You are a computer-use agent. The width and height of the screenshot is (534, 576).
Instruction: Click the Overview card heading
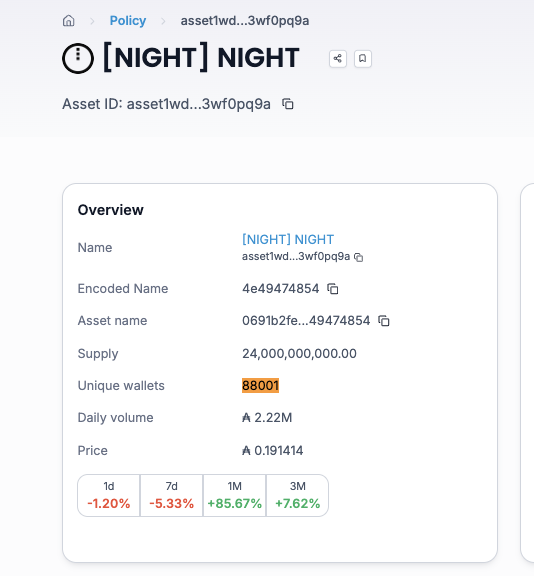(x=111, y=210)
